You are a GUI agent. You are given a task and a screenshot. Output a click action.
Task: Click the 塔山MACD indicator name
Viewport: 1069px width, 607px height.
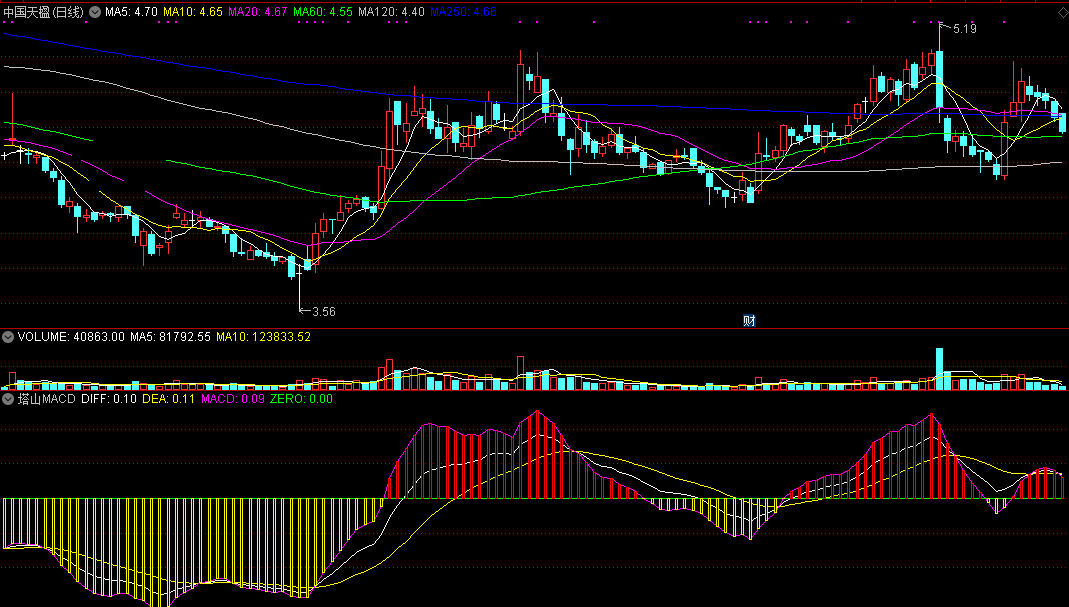click(x=46, y=399)
